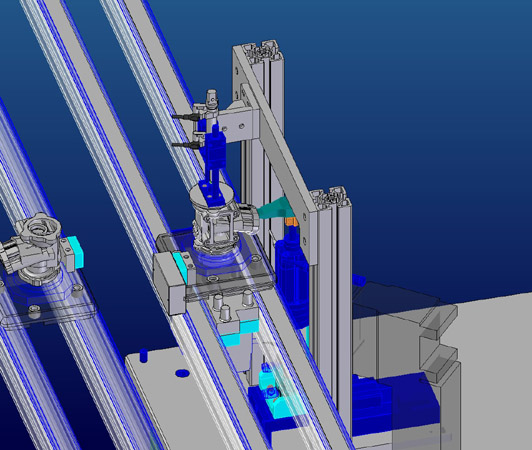Click the blue pneumatic cylinder beside the short column
532x450 pixels.
pos(292,278)
